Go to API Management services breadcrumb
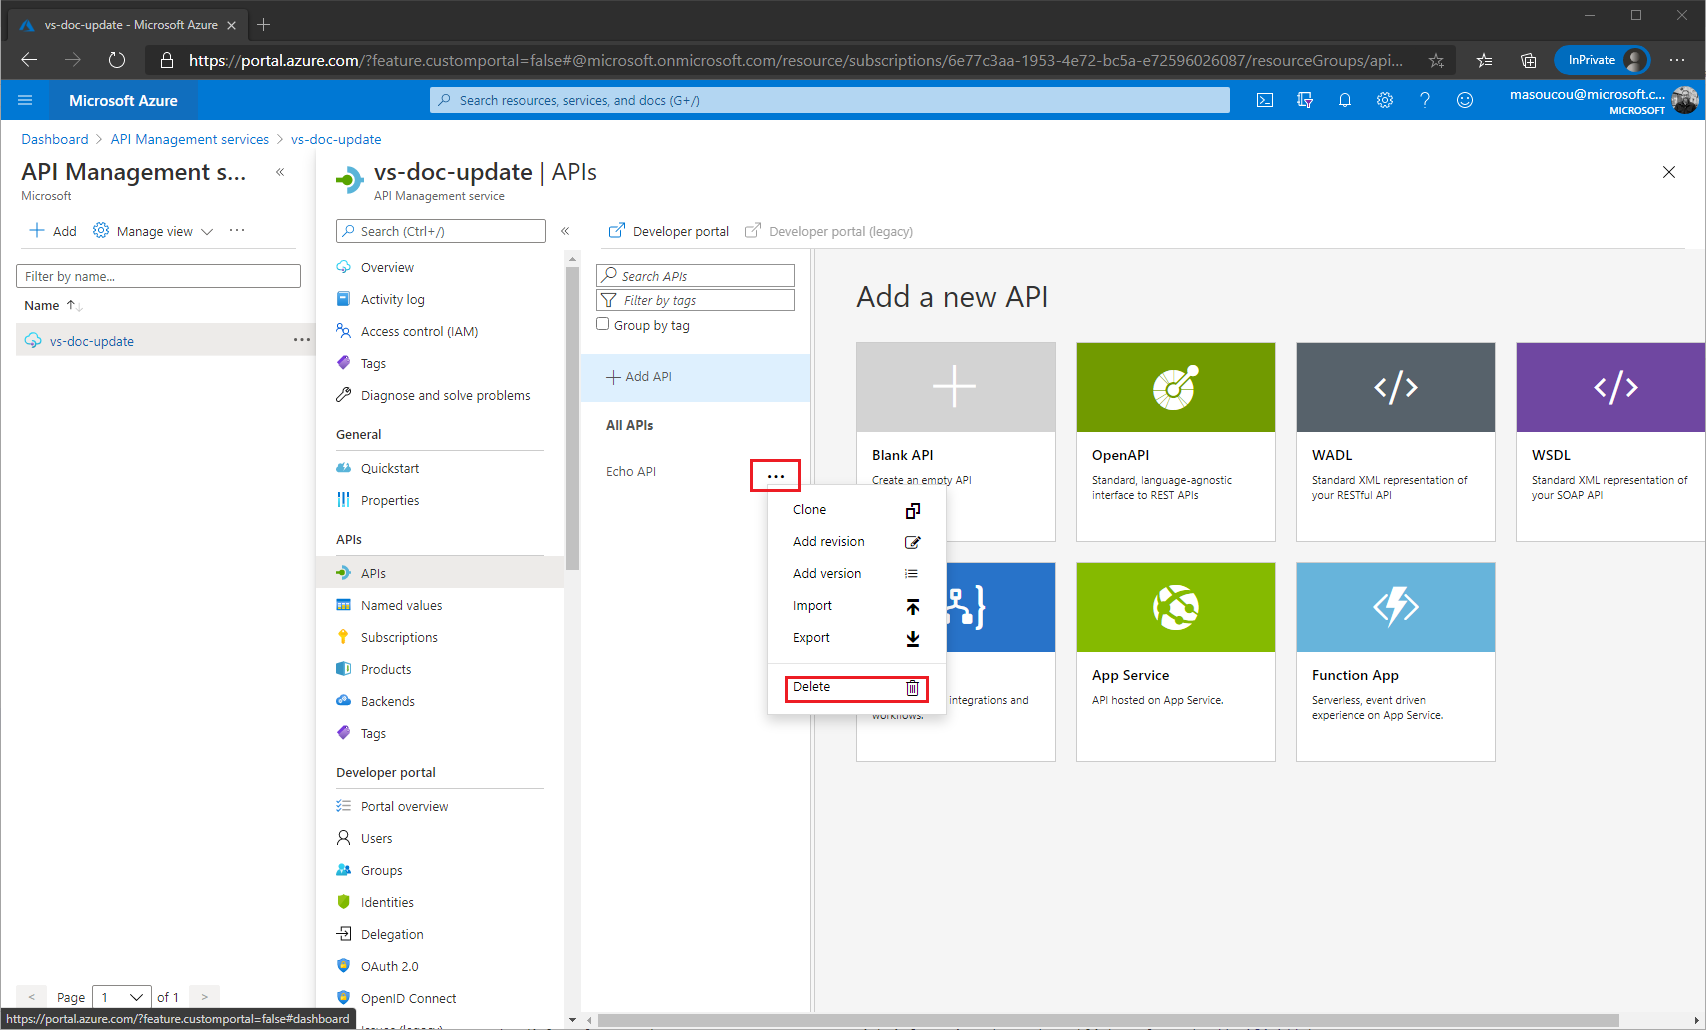1706x1030 pixels. [x=190, y=139]
